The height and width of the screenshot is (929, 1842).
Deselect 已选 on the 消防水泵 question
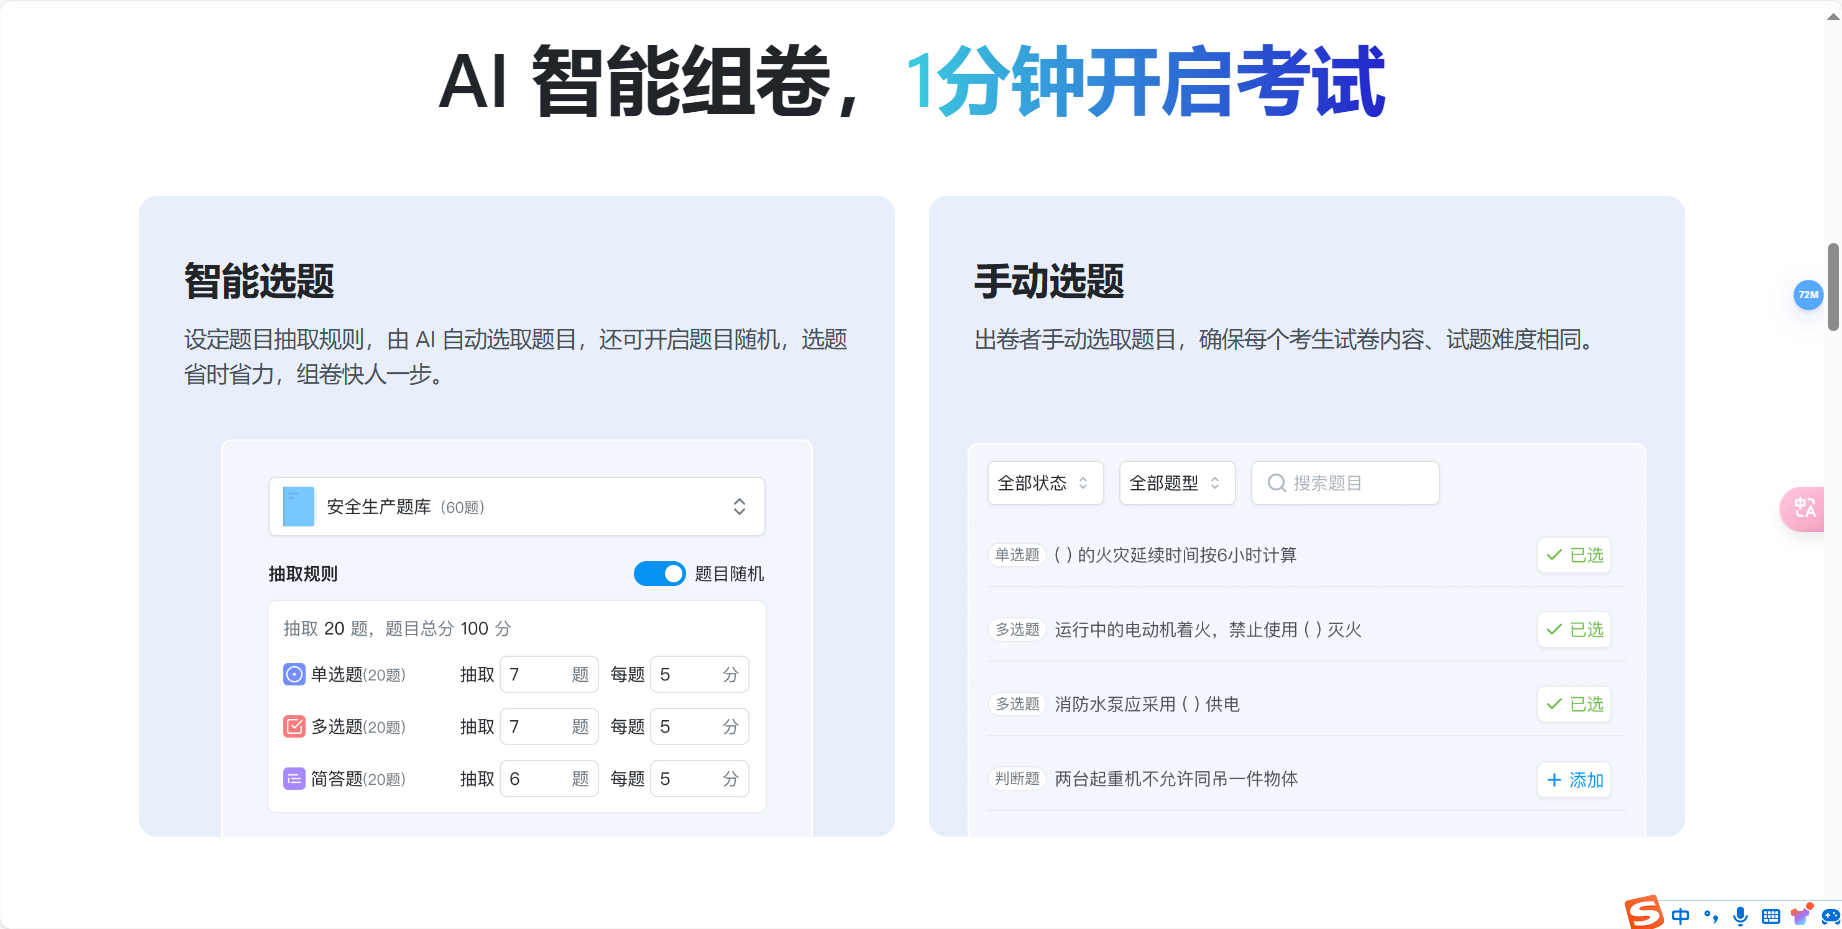[1573, 704]
